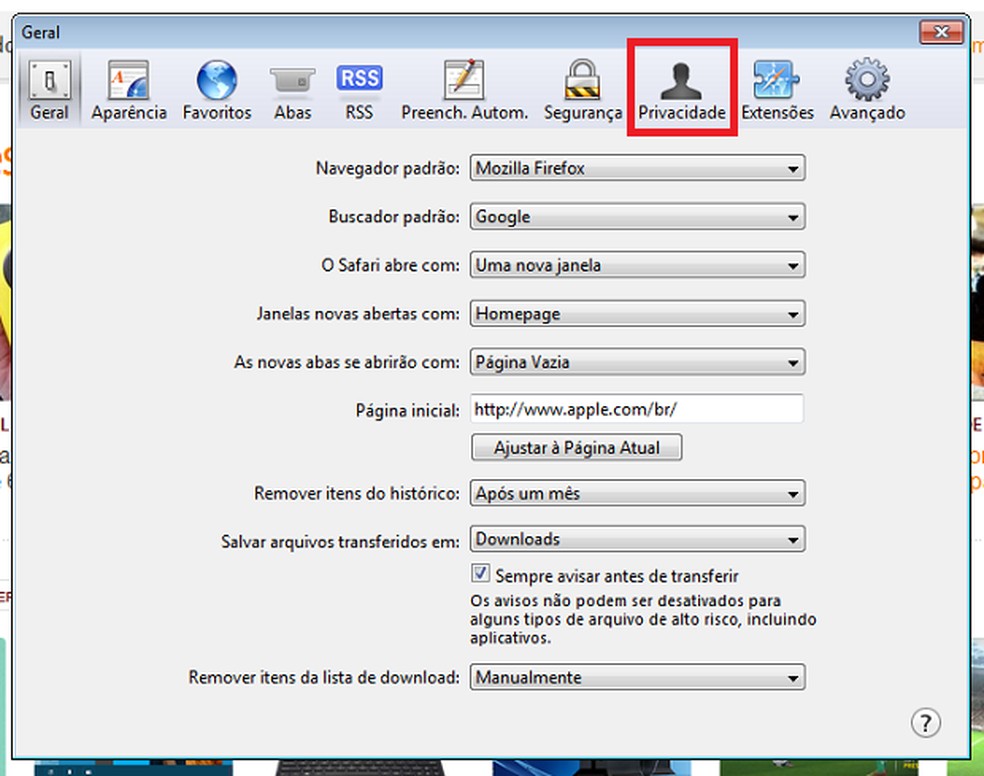Image resolution: width=984 pixels, height=776 pixels.
Task: Open the Preench. Autom. pane
Action: point(464,90)
